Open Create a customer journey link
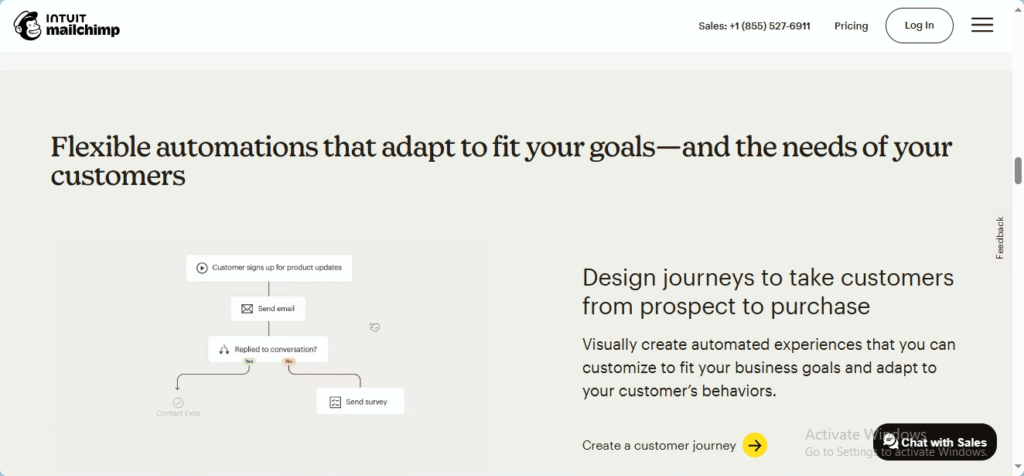 tap(659, 446)
